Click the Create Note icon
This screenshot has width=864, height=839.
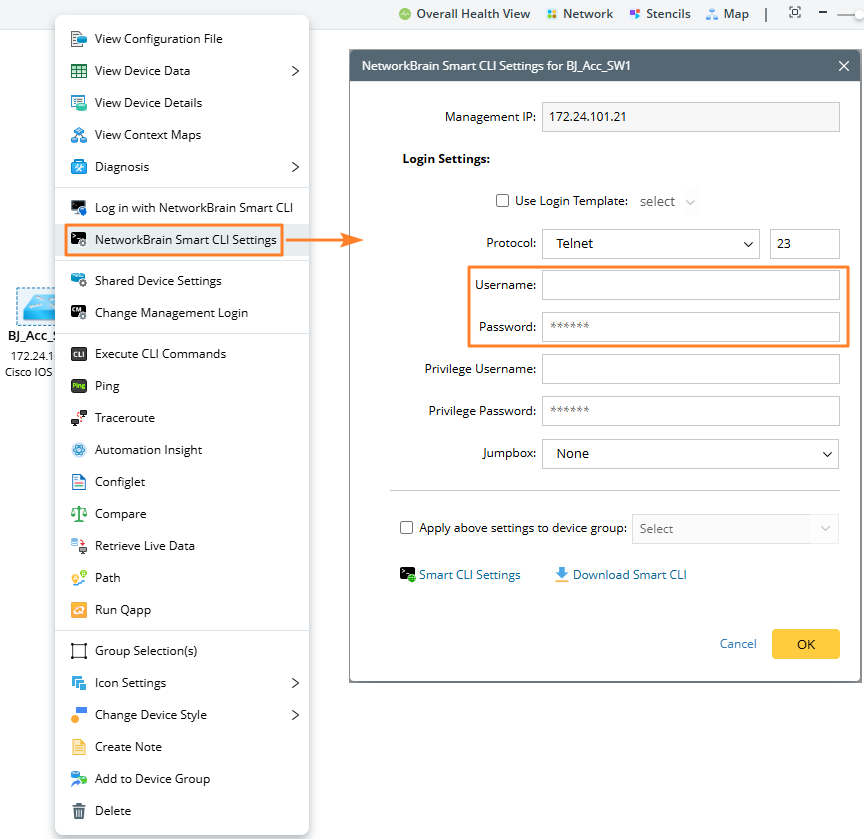point(79,747)
